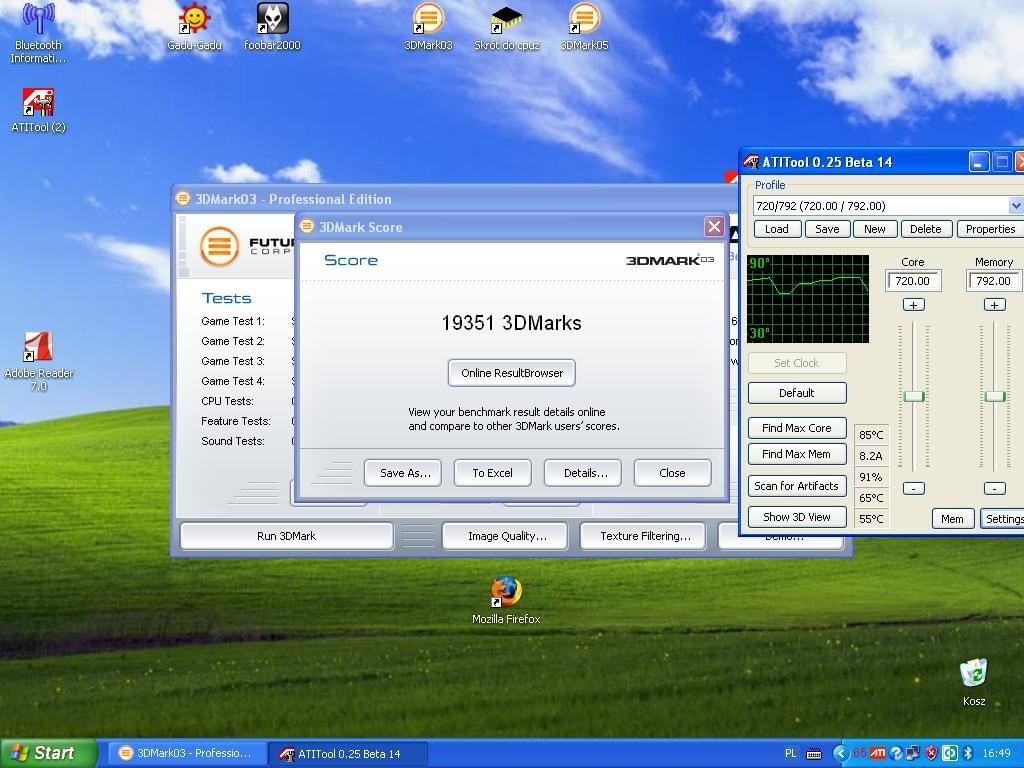Click the blue question mark tray icon
The image size is (1024, 768).
click(895, 753)
